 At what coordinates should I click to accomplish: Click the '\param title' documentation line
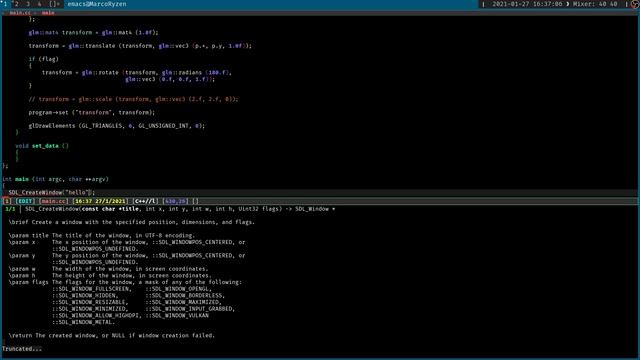[x=102, y=236]
